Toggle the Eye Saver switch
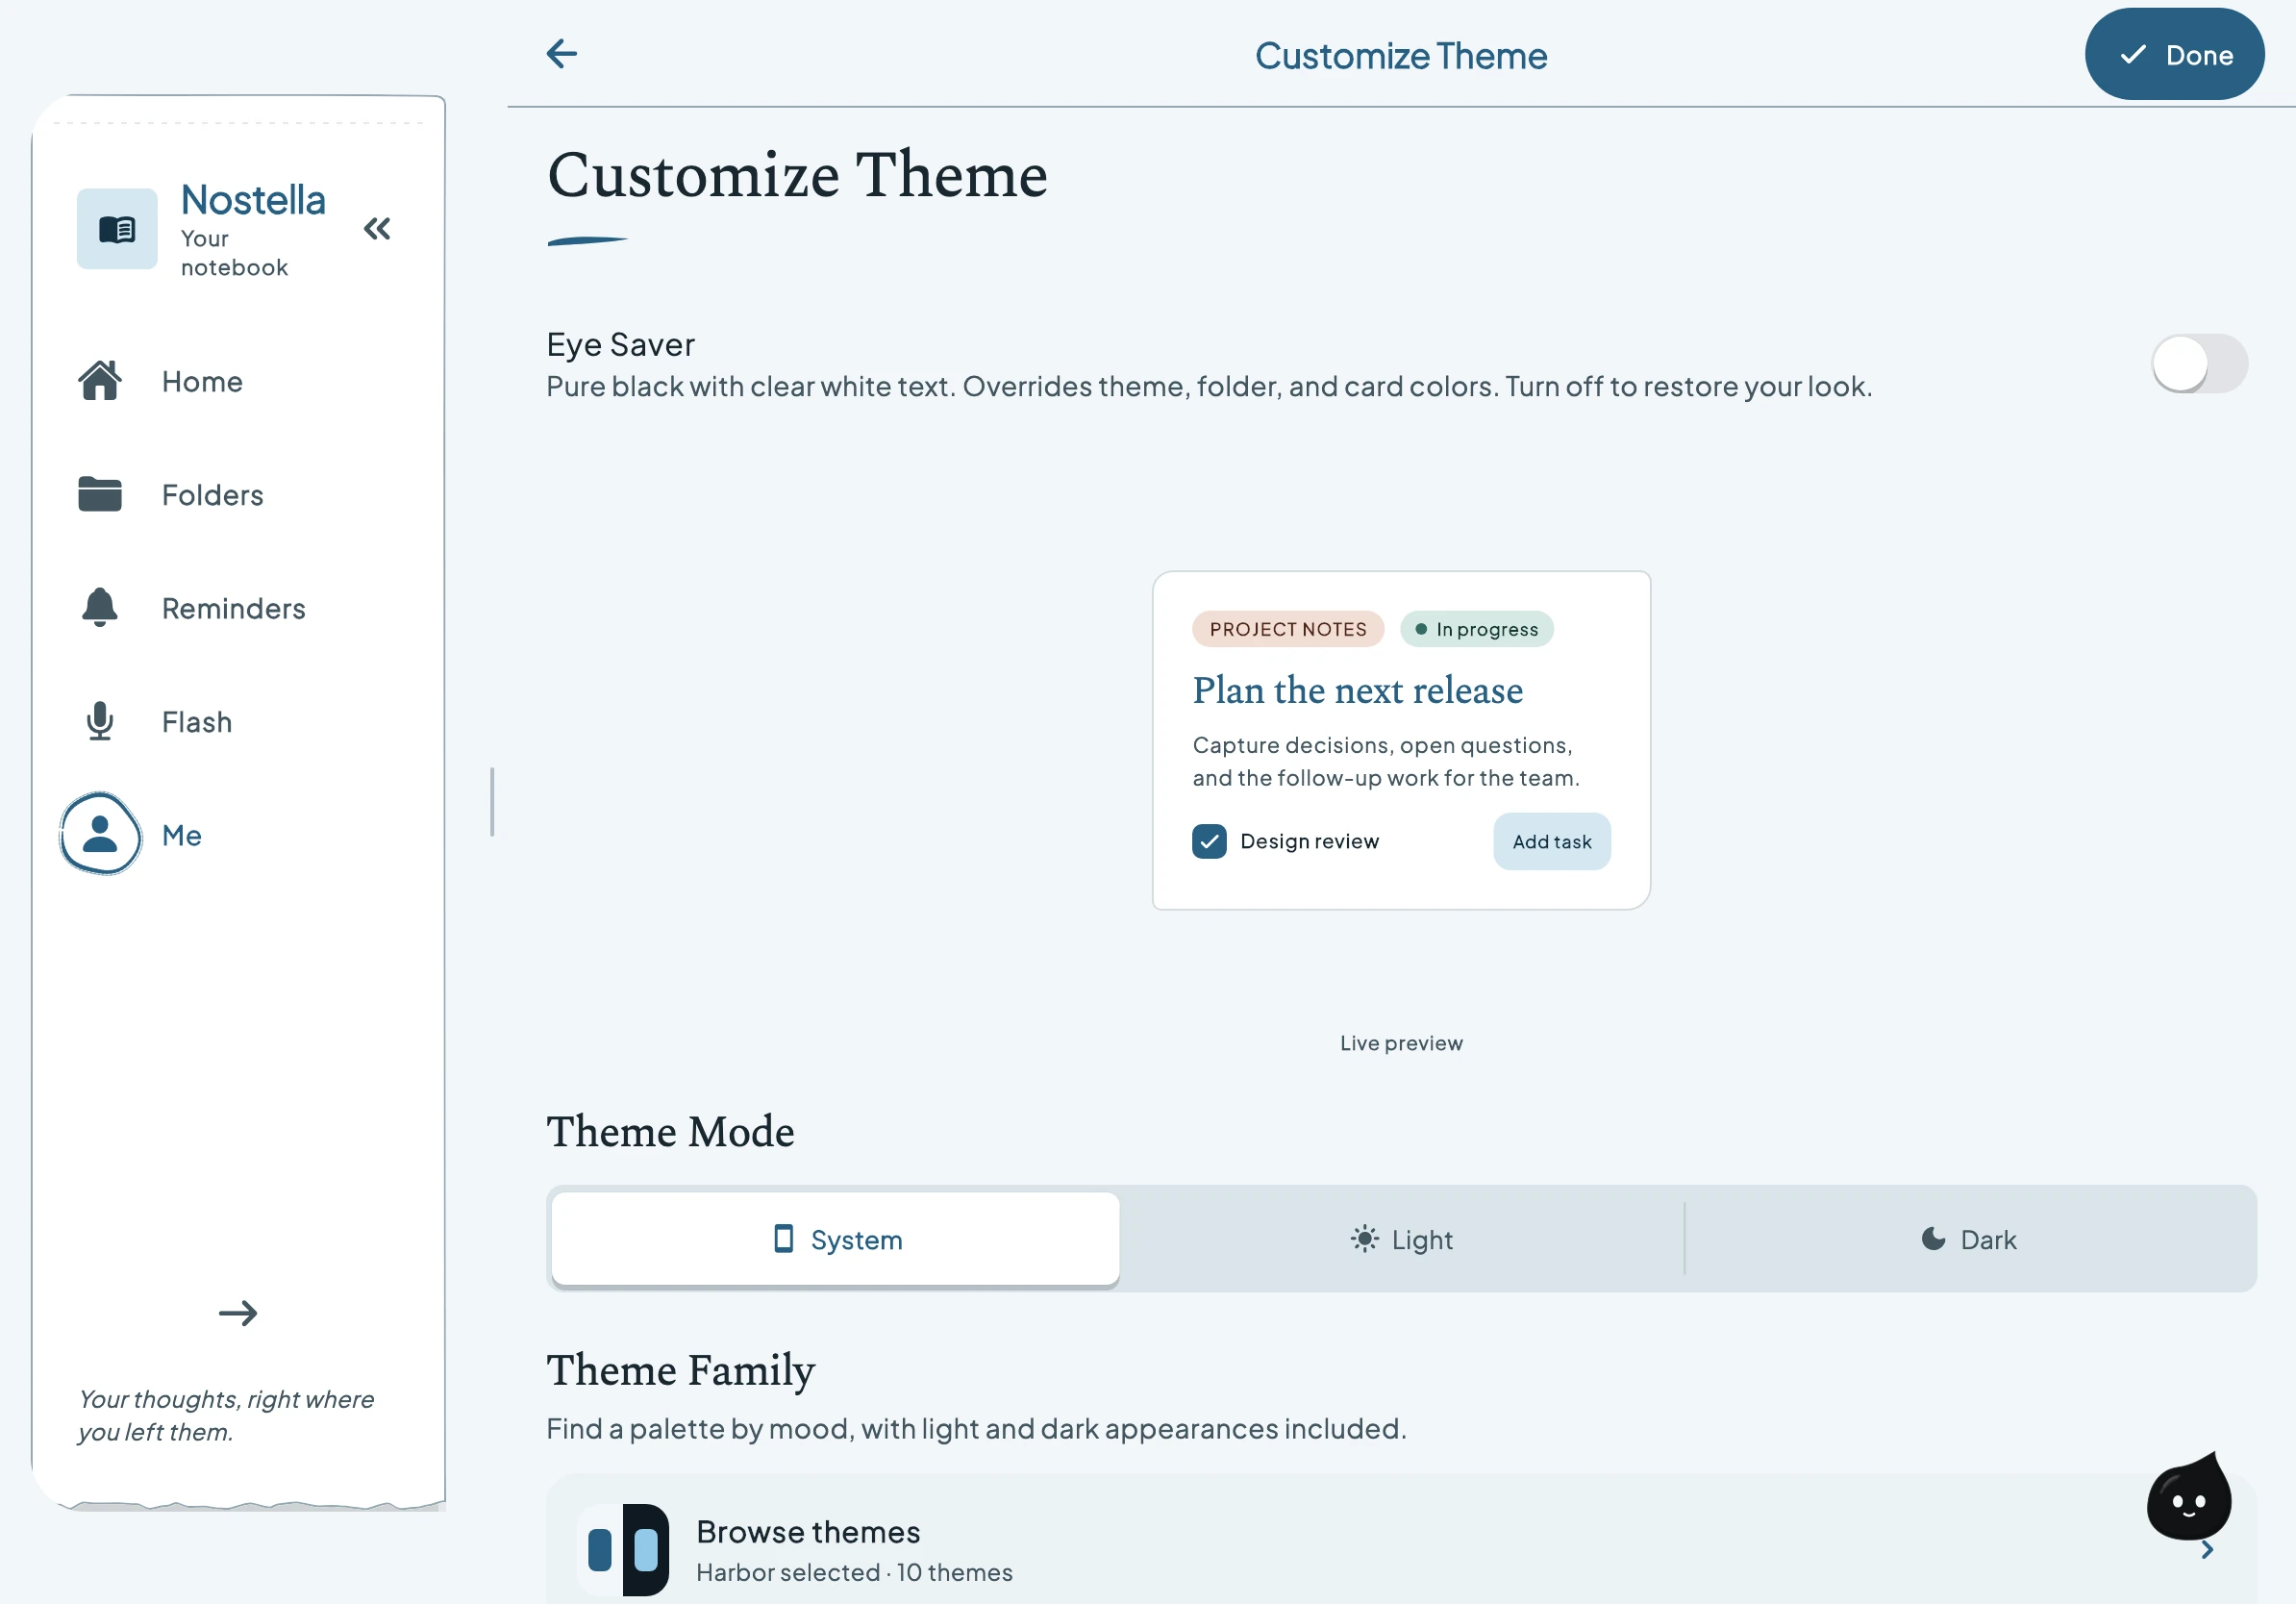Screen dimensions: 2296x1604 (2199, 364)
